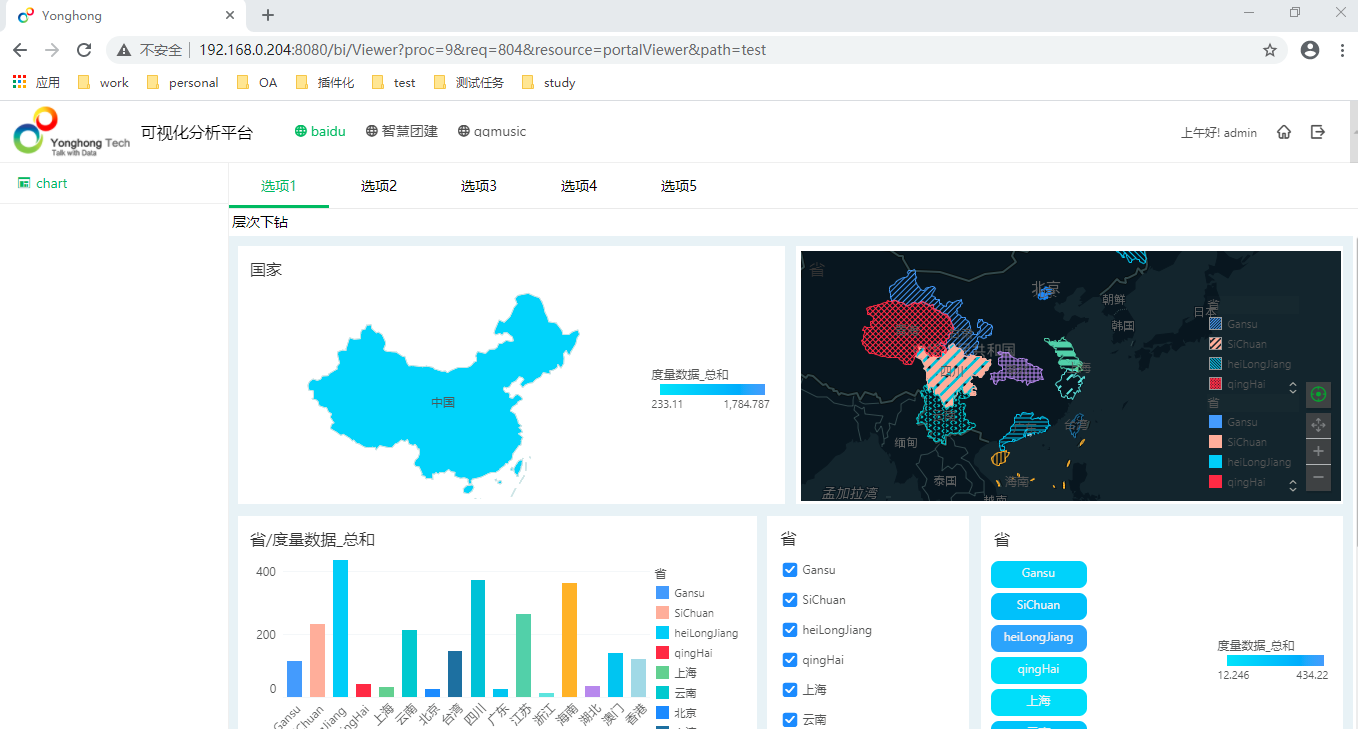Click the 度量数据_总和 gradient bar beside 国家 map
Image resolution: width=1358 pixels, height=729 pixels.
pyautogui.click(x=712, y=390)
